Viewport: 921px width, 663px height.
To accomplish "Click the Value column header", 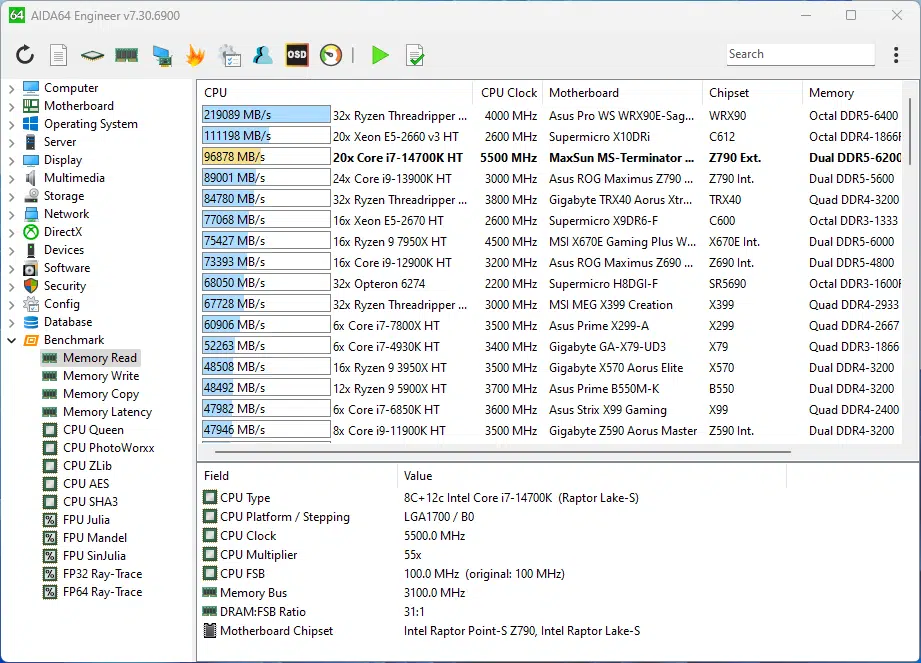I will 592,476.
